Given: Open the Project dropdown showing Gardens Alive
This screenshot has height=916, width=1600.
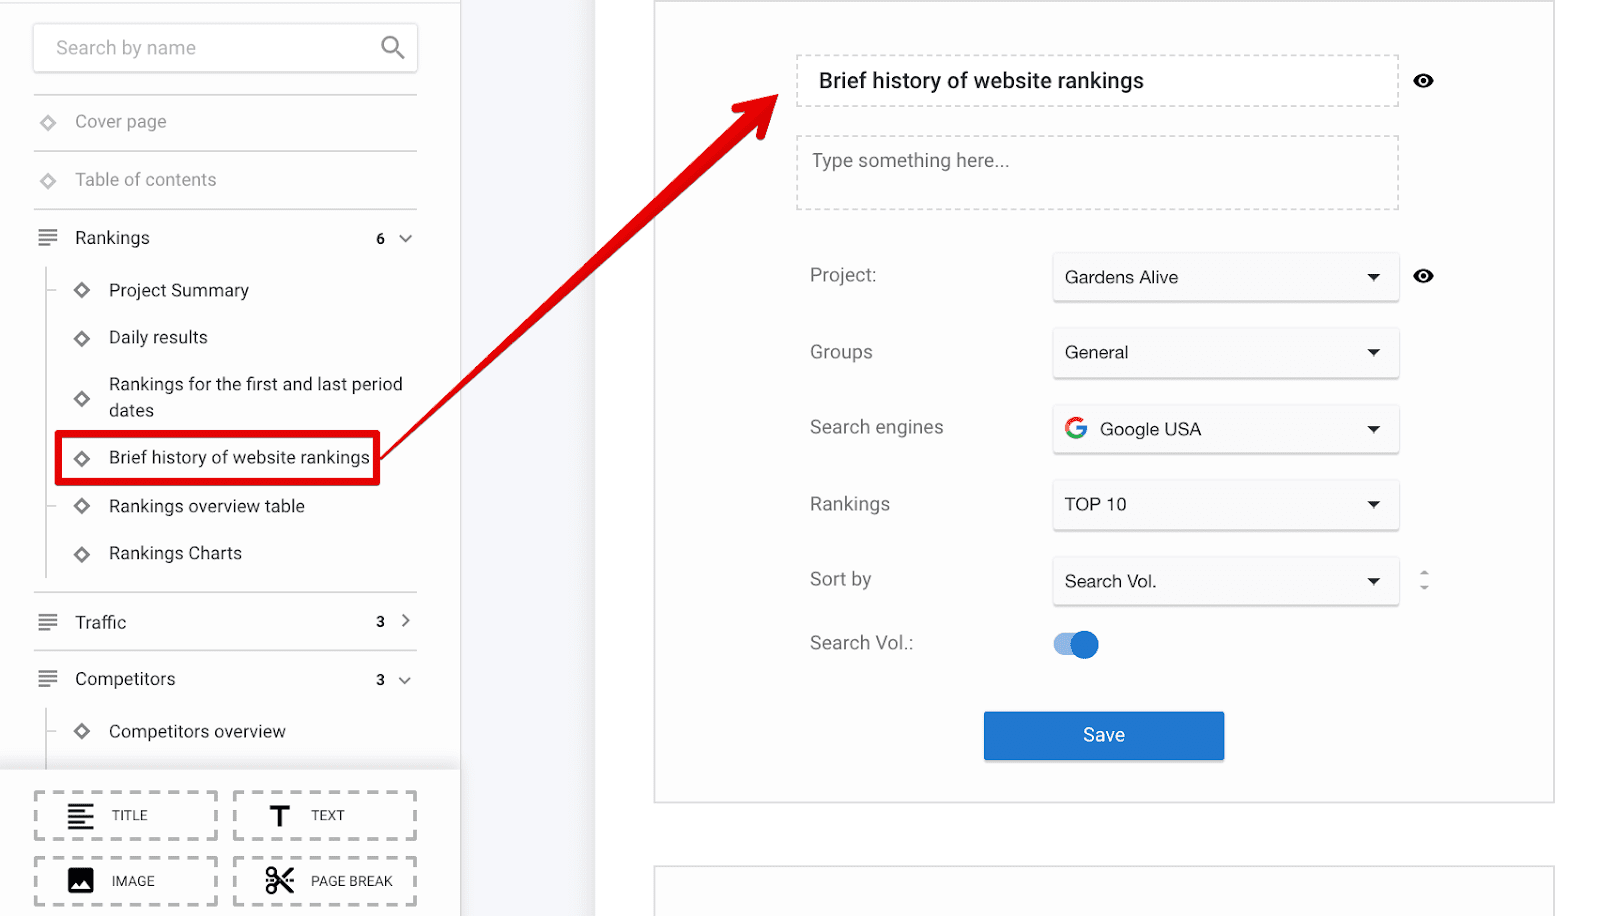Looking at the screenshot, I should click(1225, 277).
